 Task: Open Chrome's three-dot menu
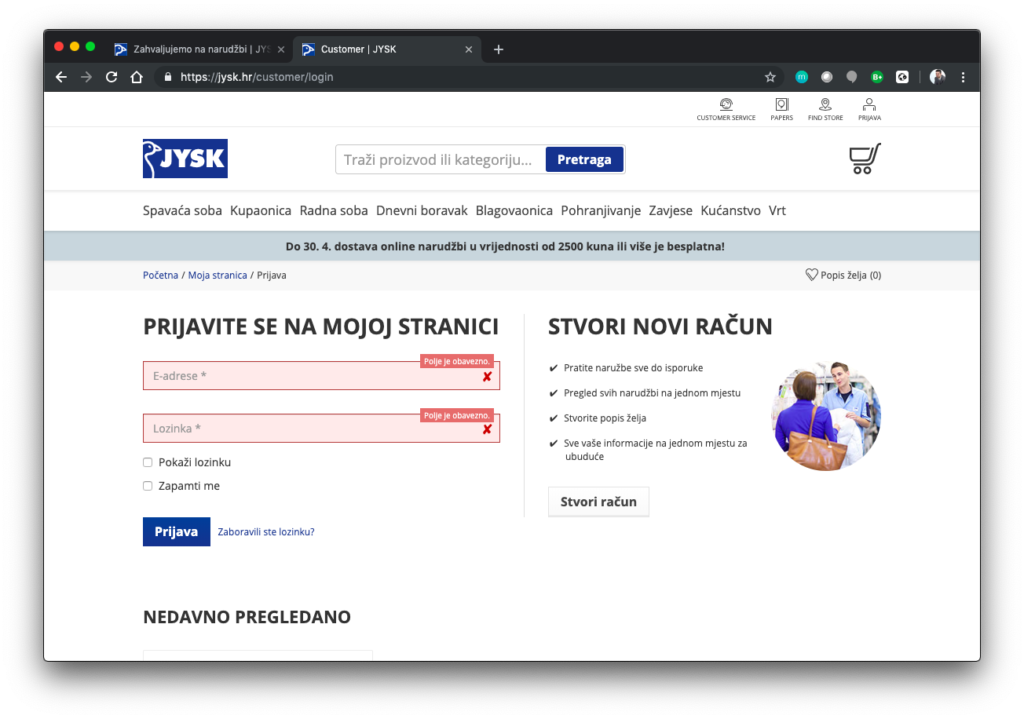pyautogui.click(x=963, y=77)
